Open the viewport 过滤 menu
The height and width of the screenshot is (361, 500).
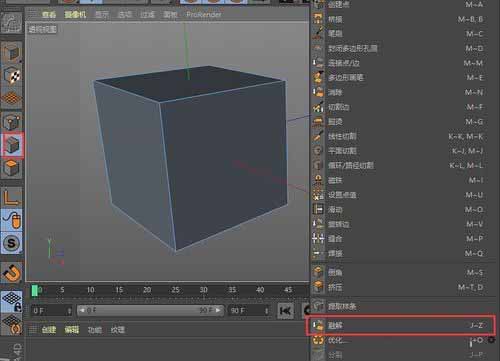[x=147, y=15]
